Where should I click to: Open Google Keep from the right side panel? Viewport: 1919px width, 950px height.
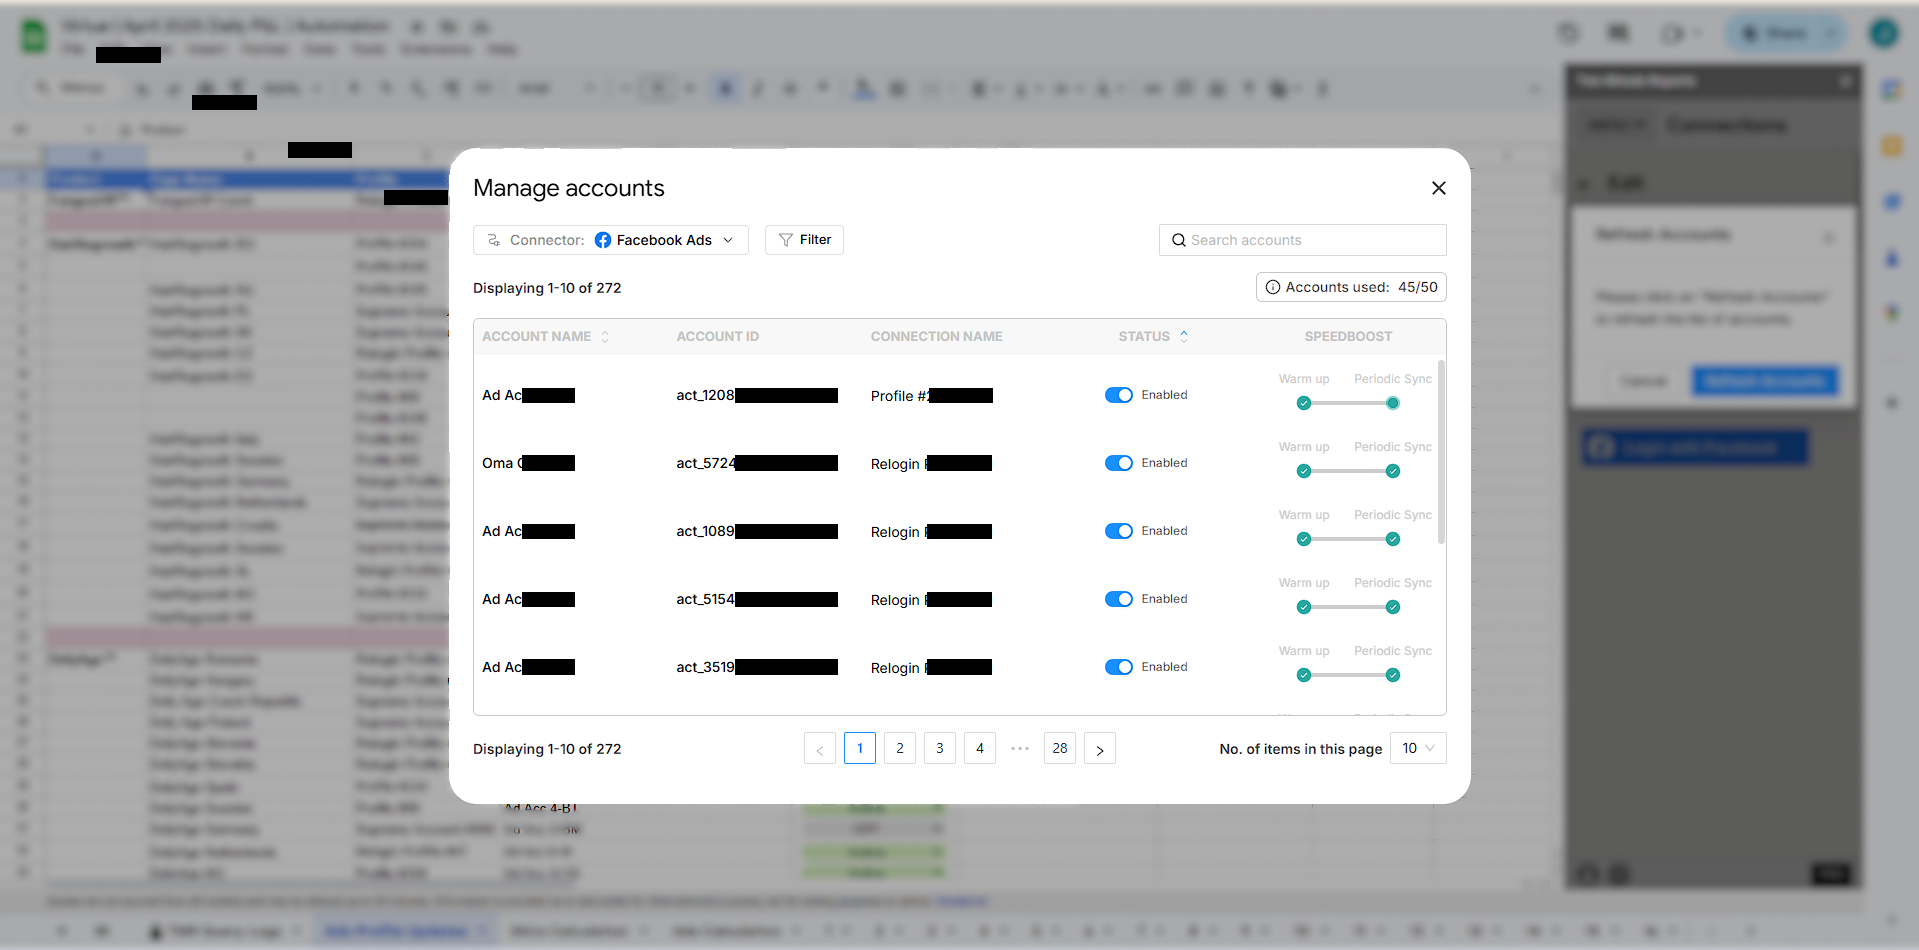1891,145
